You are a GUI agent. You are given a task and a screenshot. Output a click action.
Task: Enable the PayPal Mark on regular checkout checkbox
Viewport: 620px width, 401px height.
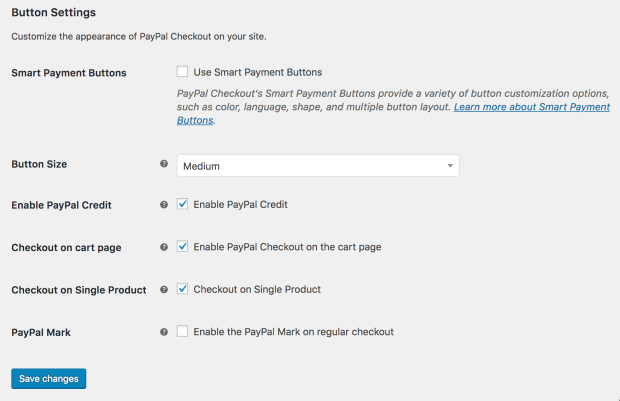(182, 331)
